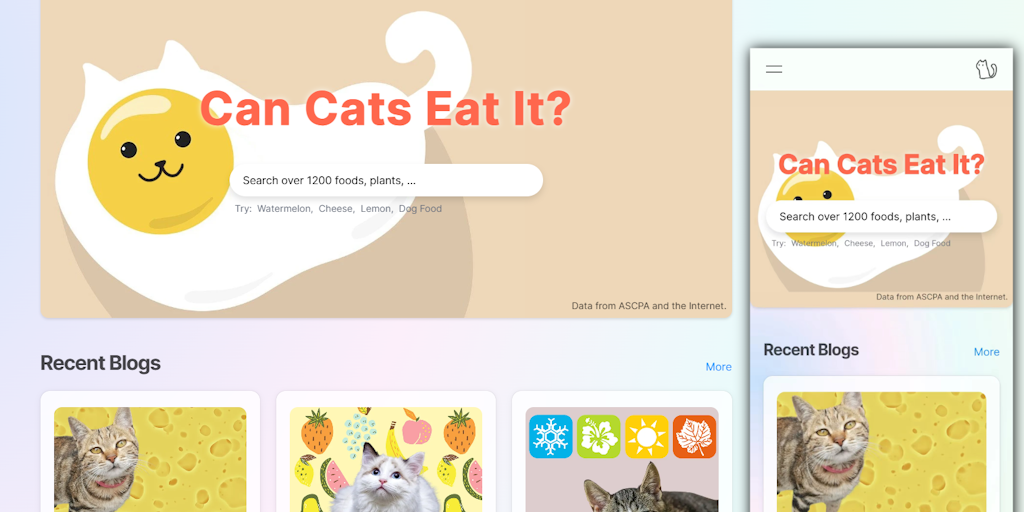Try the Watermelon suggestion on desktop
The image size is (1024, 512).
(285, 209)
